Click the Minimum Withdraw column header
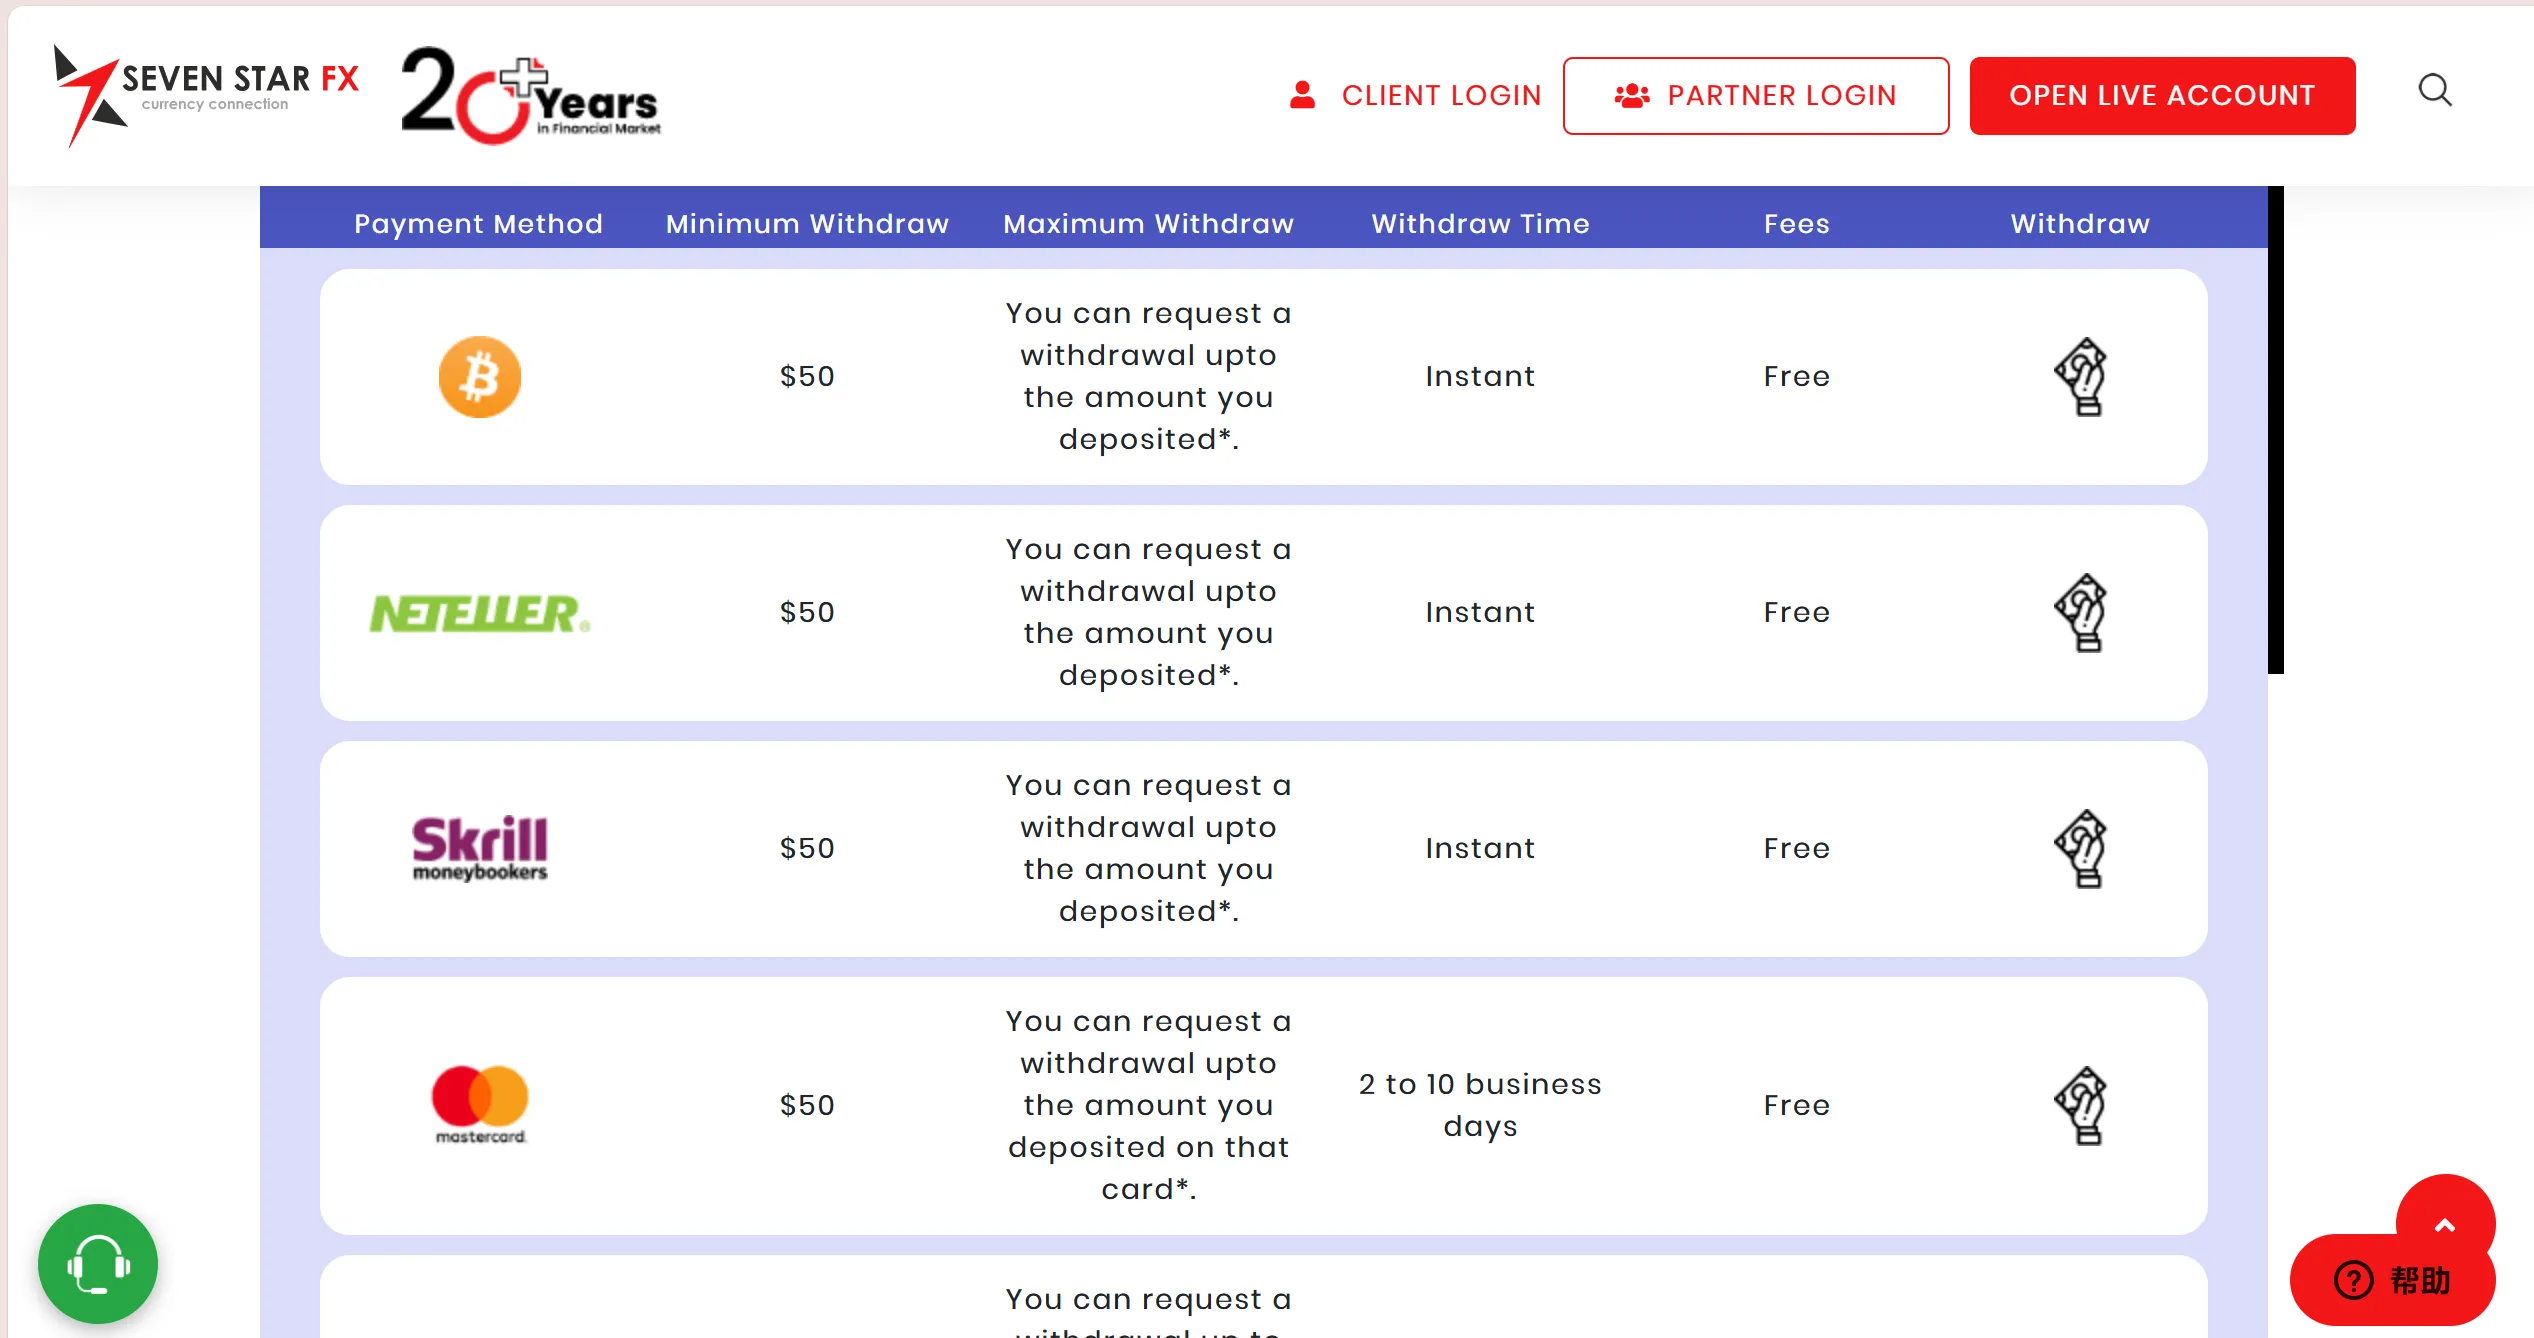Viewport: 2534px width, 1338px height. coord(807,224)
